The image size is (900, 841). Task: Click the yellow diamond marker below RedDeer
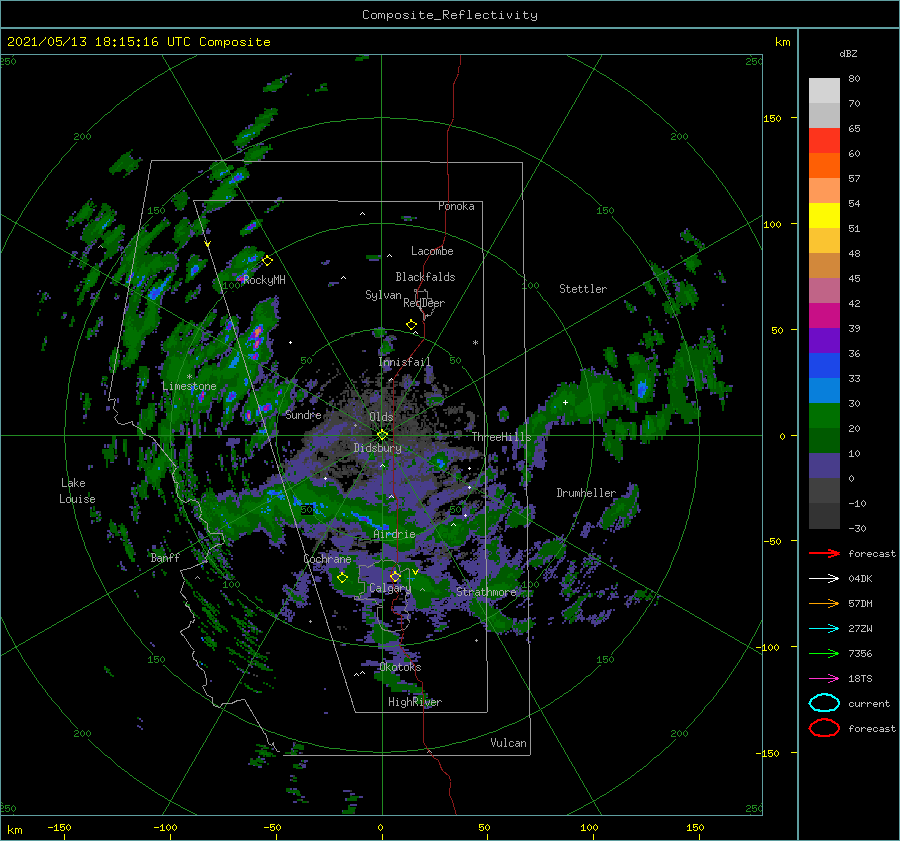pyautogui.click(x=411, y=325)
